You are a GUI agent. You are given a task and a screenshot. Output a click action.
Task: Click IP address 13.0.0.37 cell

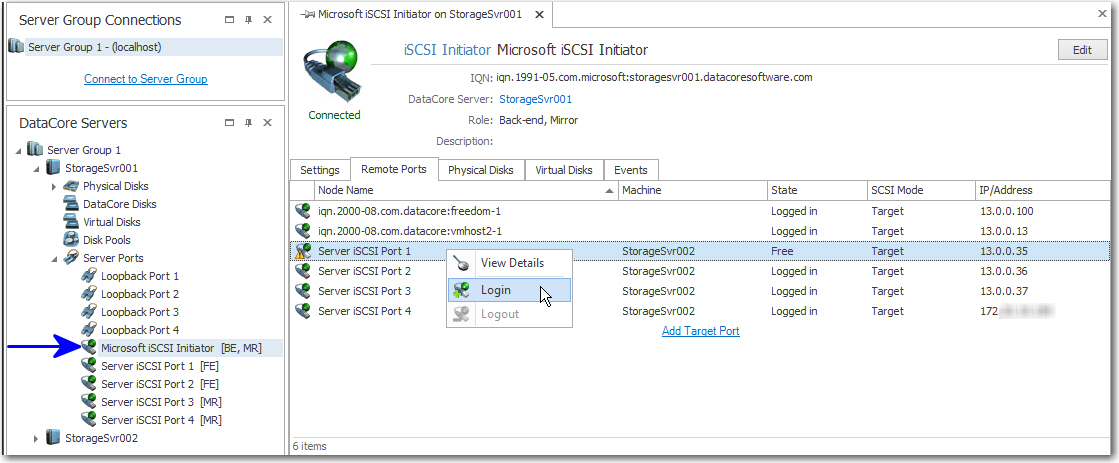(x=1006, y=291)
